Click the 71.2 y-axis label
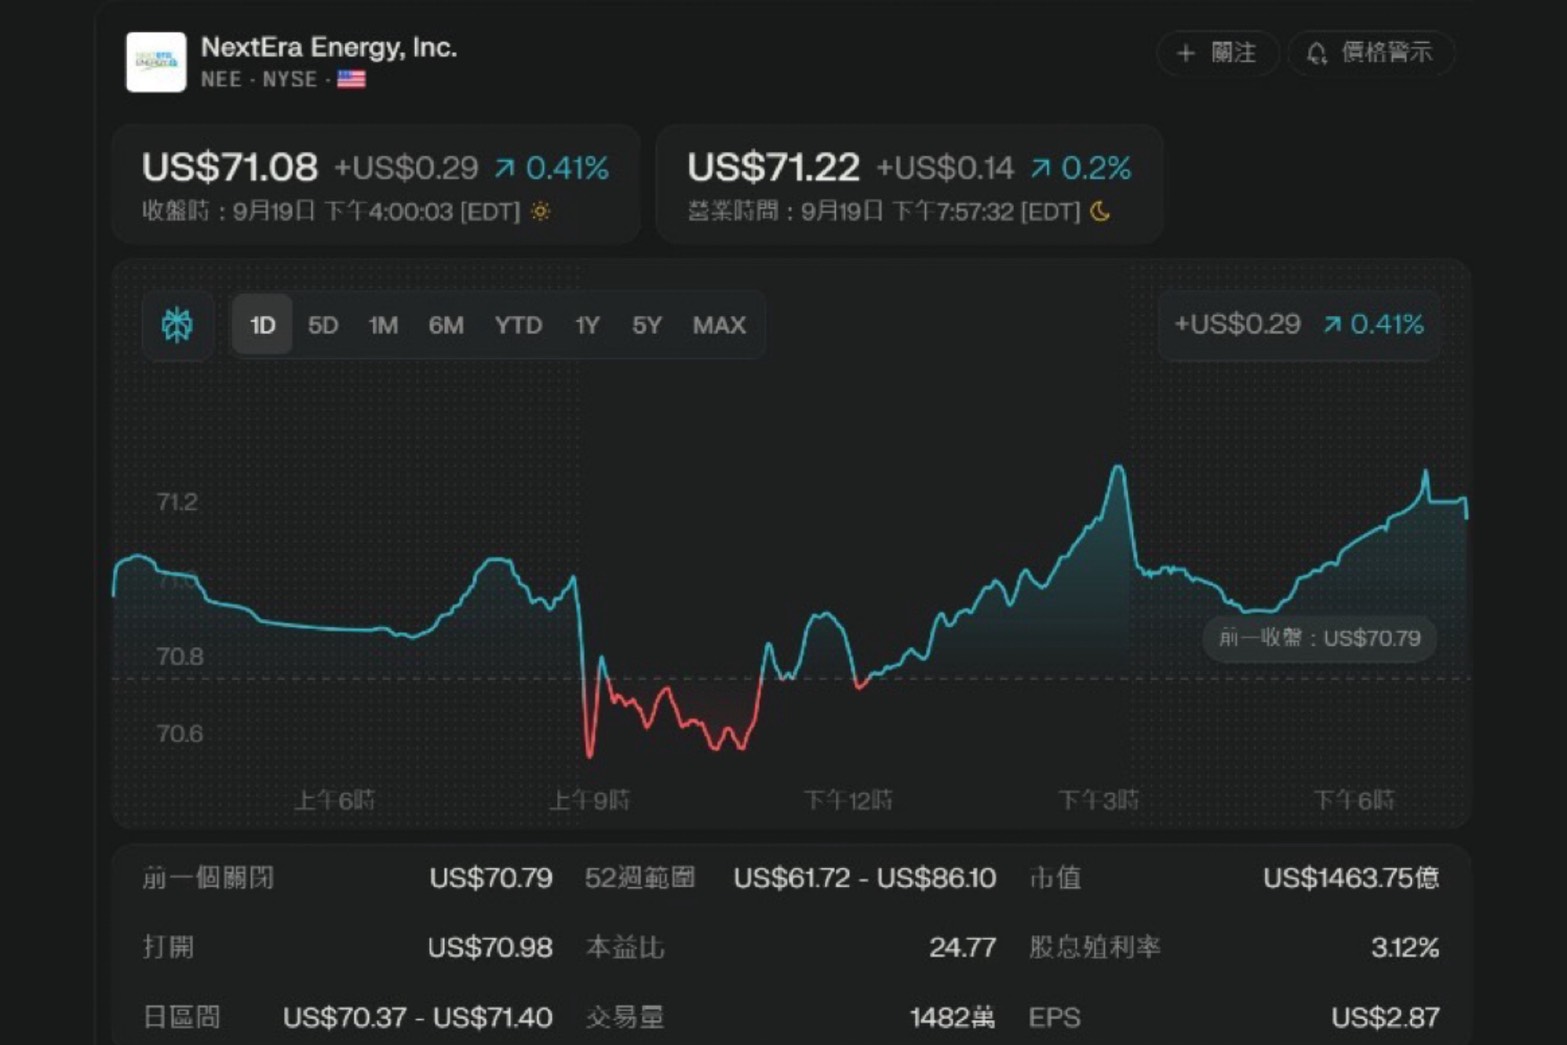1567x1045 pixels. (x=178, y=502)
